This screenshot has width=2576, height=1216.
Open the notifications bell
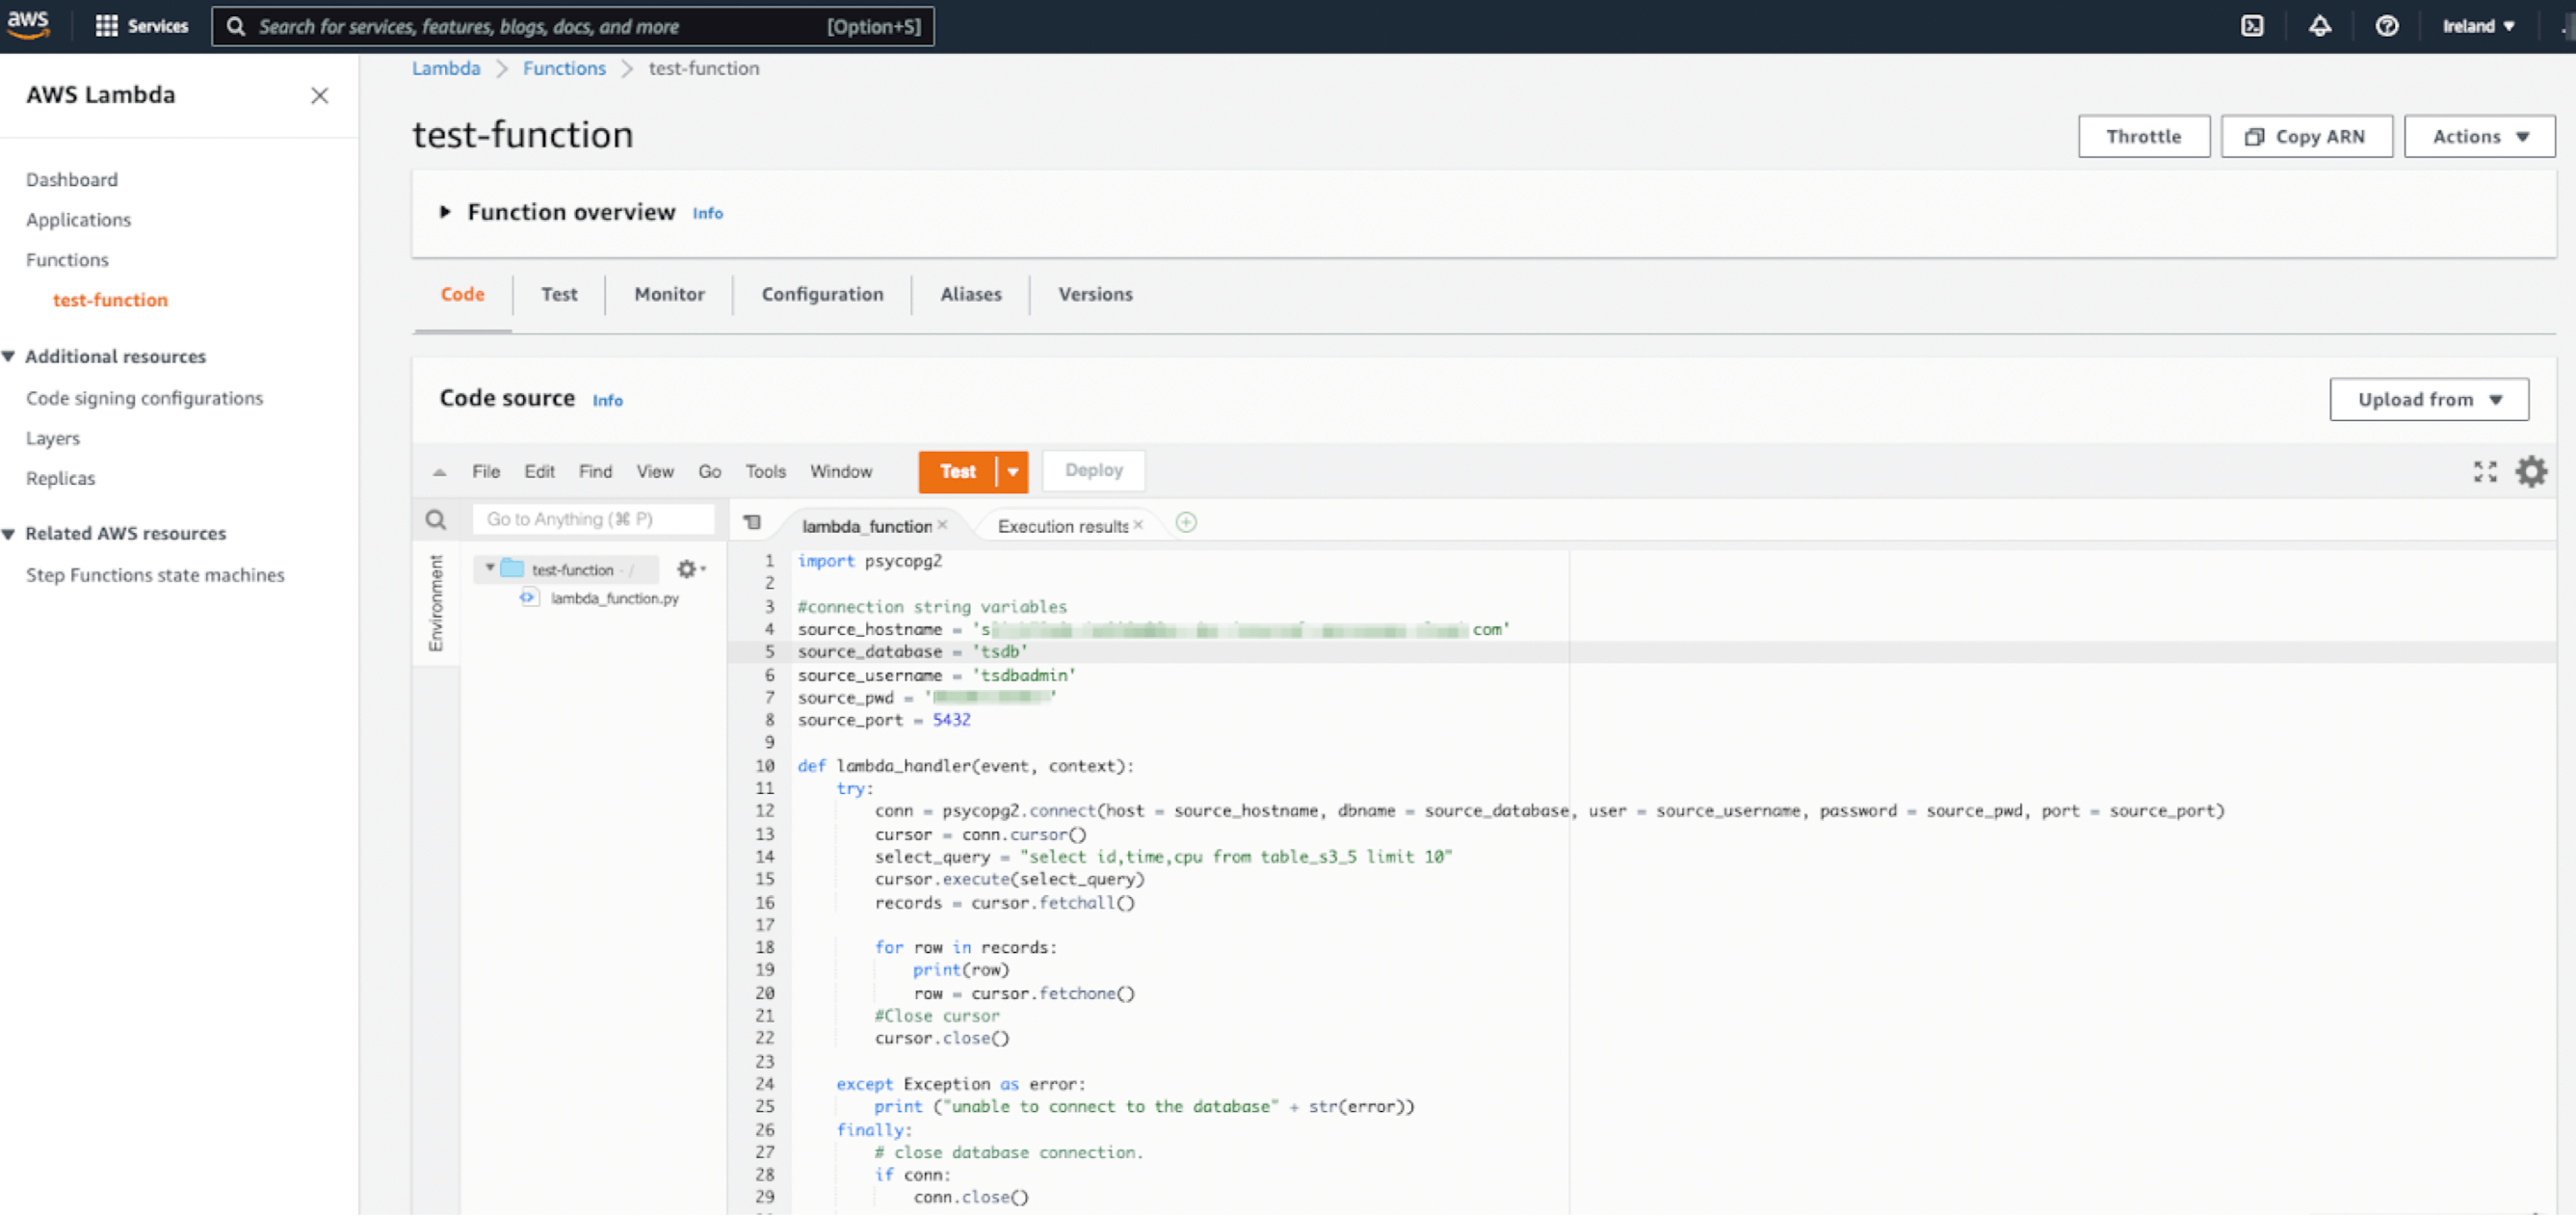pyautogui.click(x=2319, y=26)
